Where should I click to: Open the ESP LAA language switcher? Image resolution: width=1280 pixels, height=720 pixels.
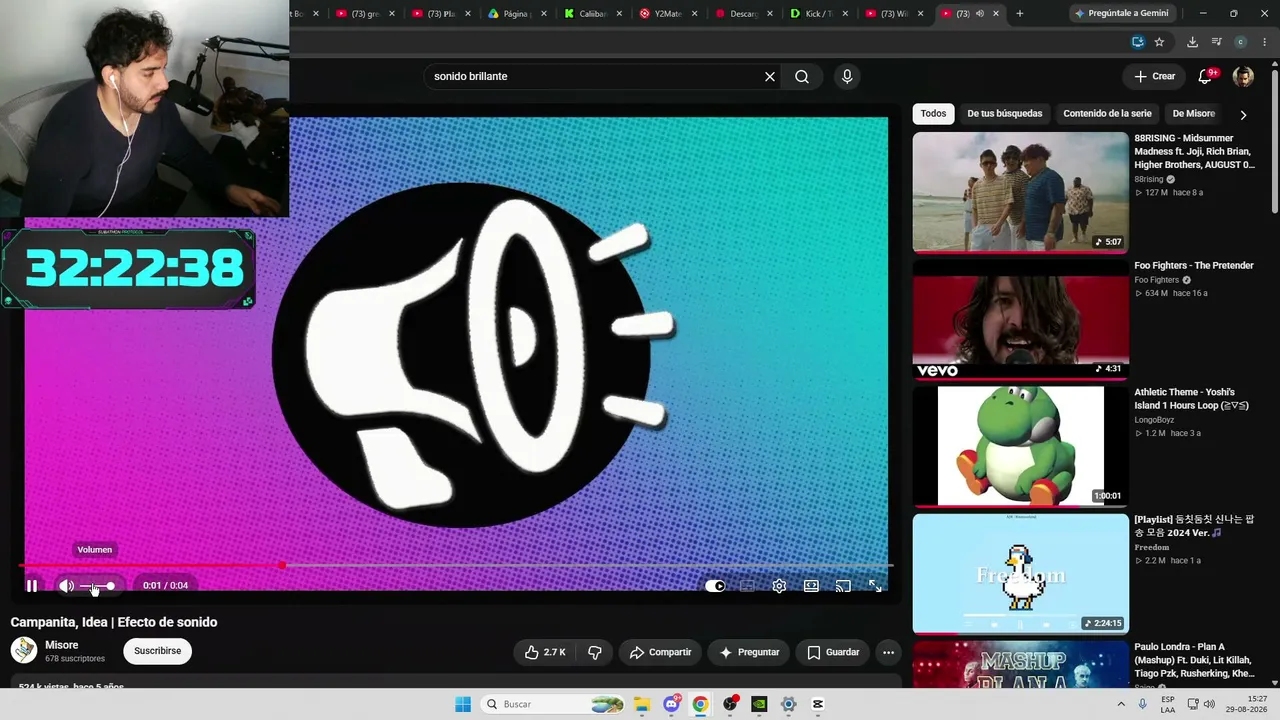coord(1166,704)
